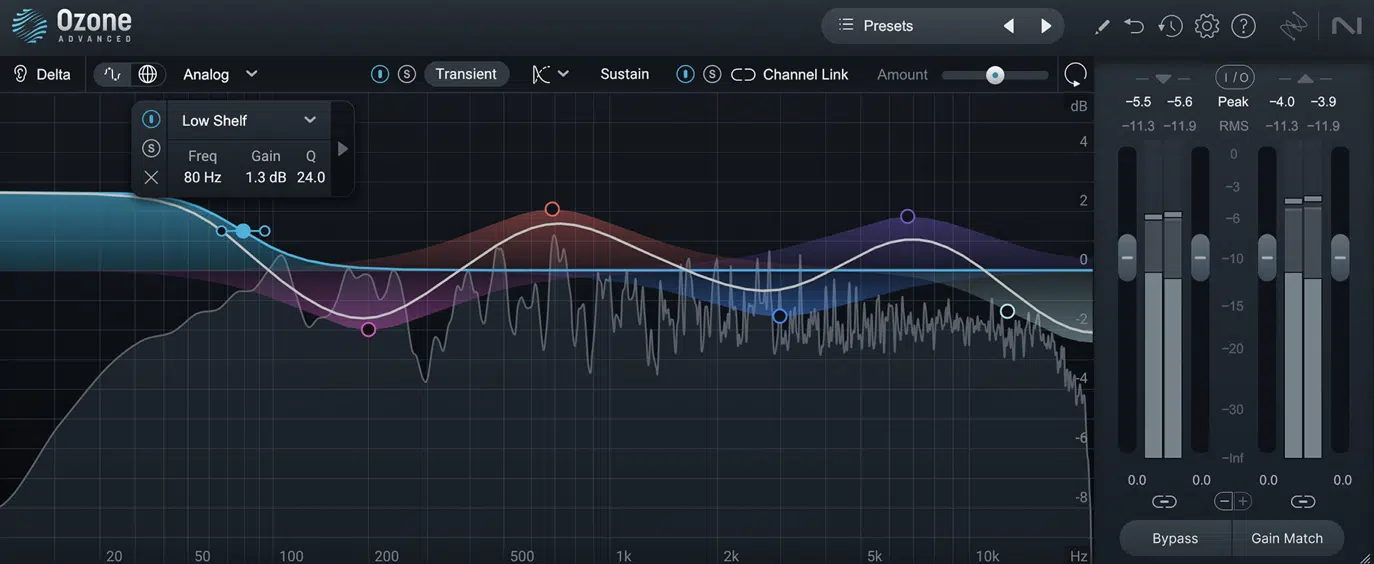Viewport: 1374px width, 564px height.
Task: Select the red EQ node near 600 Hz
Action: (552, 209)
